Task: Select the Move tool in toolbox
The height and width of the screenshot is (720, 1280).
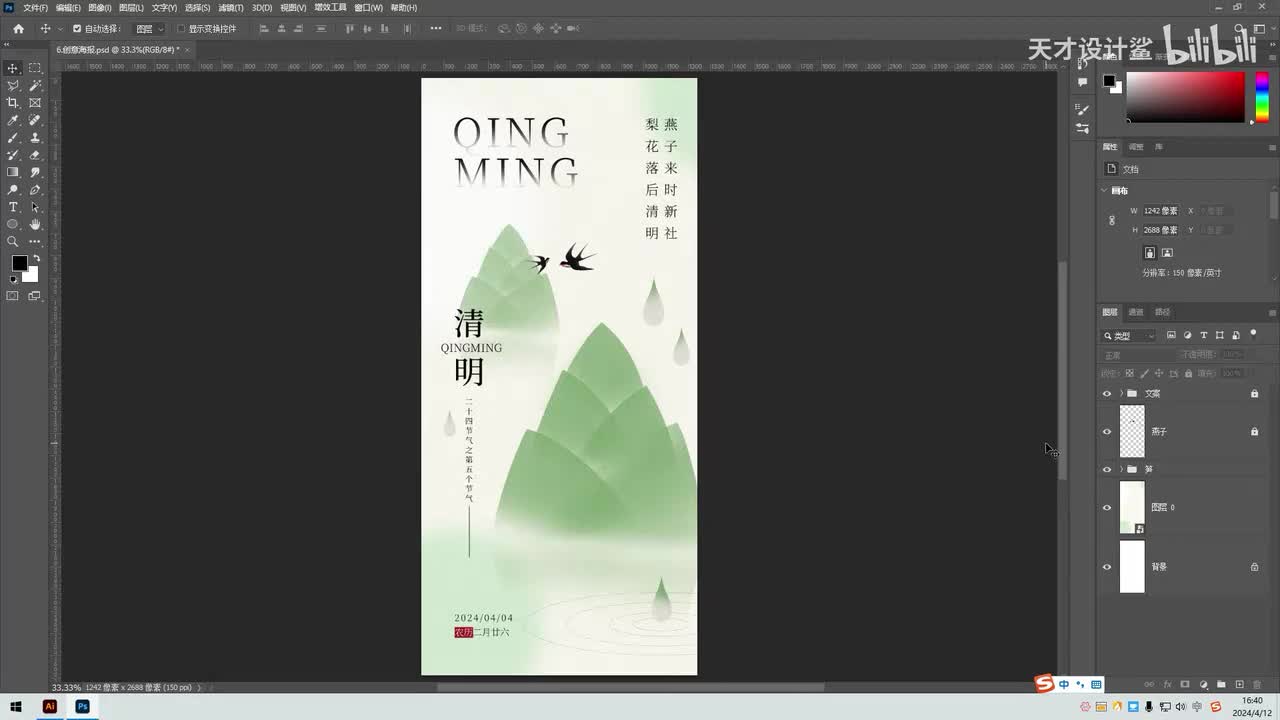Action: [x=13, y=68]
